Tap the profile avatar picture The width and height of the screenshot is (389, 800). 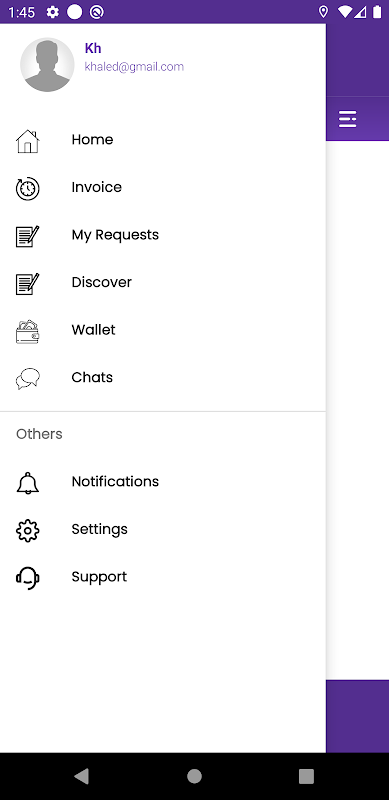[47, 65]
